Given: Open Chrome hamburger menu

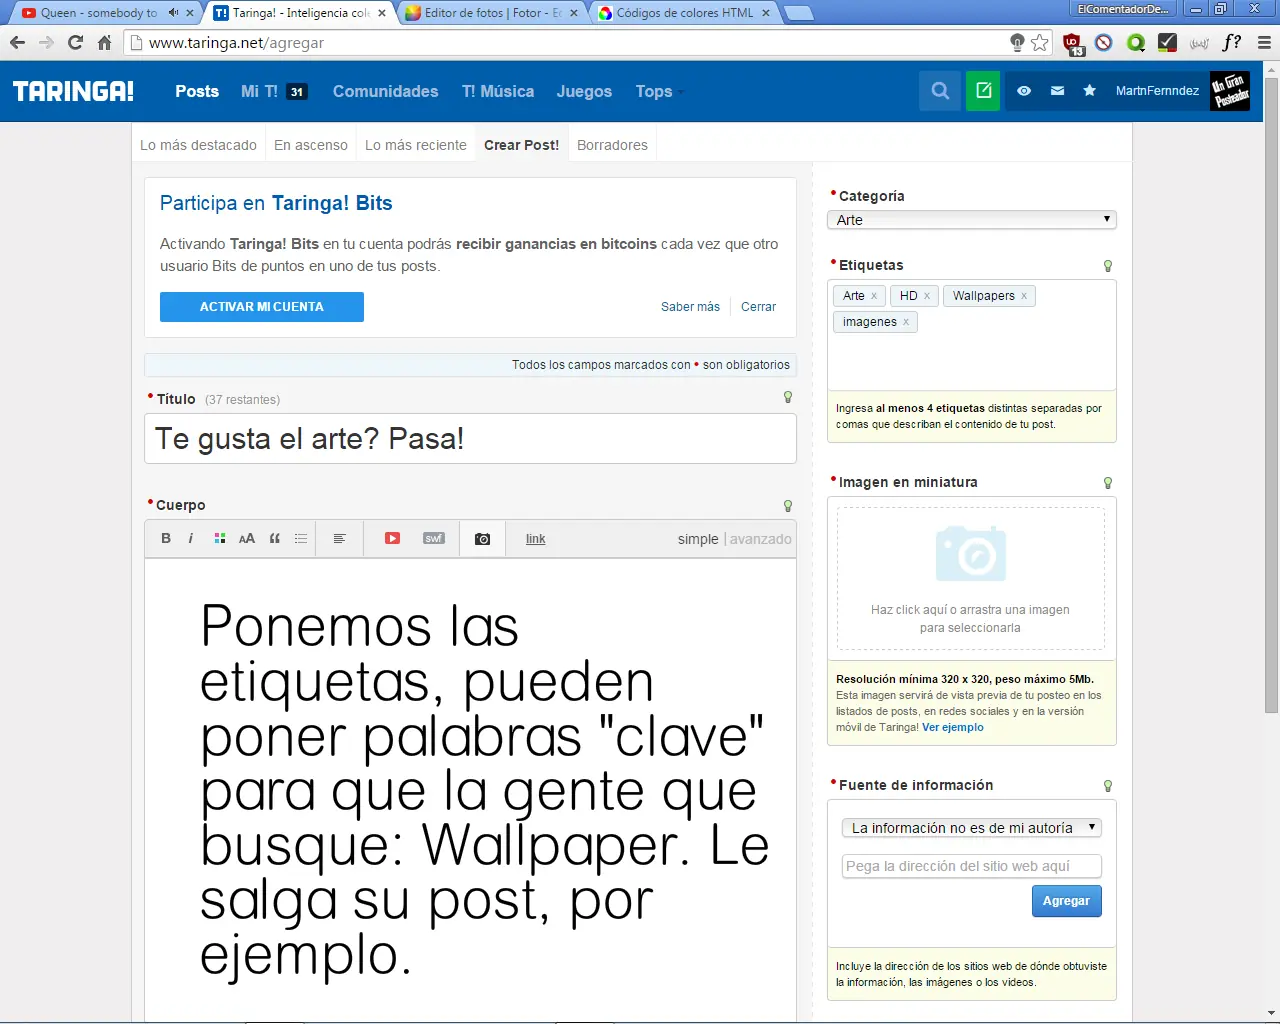Looking at the screenshot, I should click(x=1264, y=43).
